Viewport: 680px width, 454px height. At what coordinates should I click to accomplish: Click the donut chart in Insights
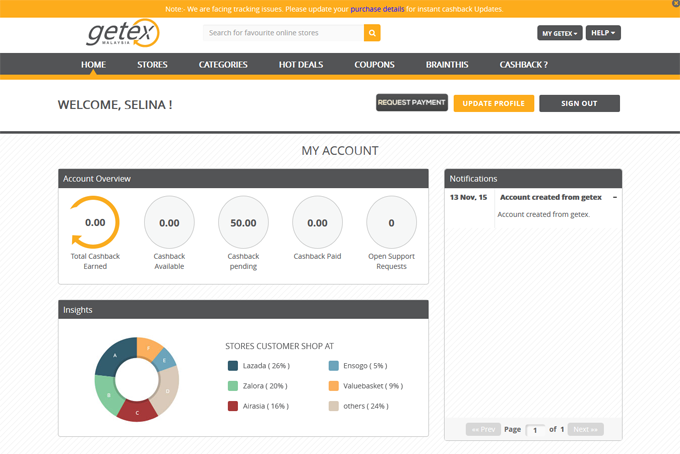[x=137, y=379]
